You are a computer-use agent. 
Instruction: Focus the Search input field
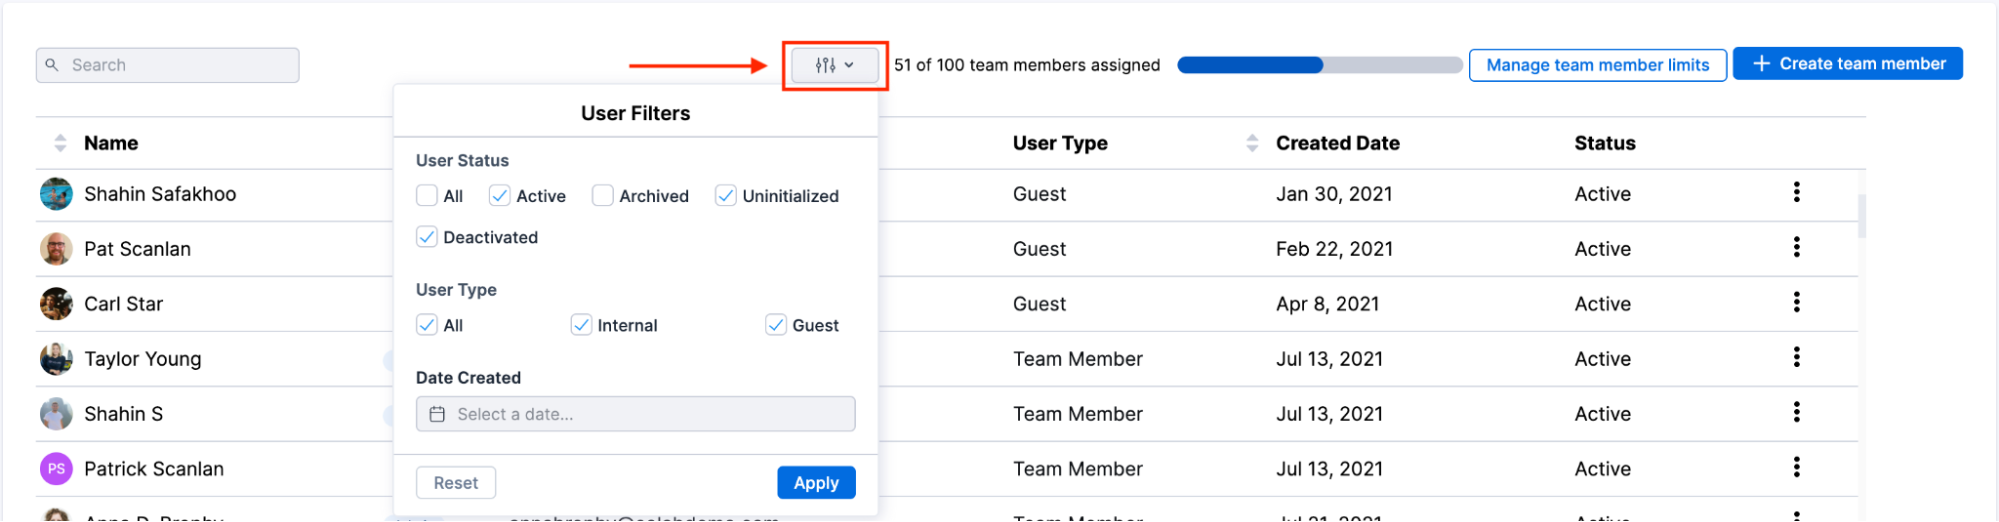pyautogui.click(x=180, y=65)
